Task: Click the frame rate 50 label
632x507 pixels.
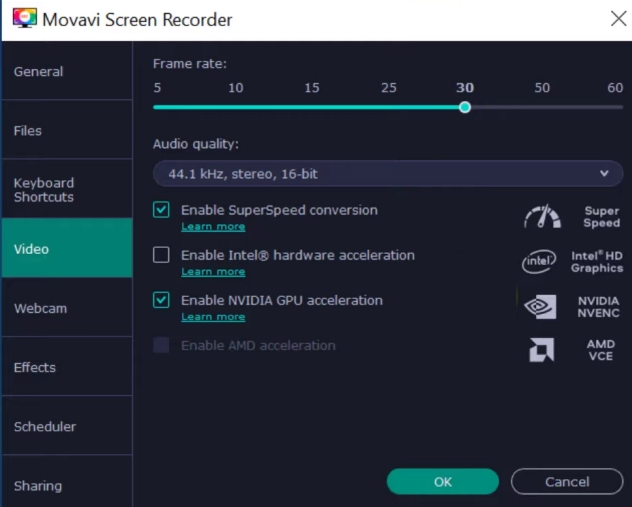Action: [542, 87]
